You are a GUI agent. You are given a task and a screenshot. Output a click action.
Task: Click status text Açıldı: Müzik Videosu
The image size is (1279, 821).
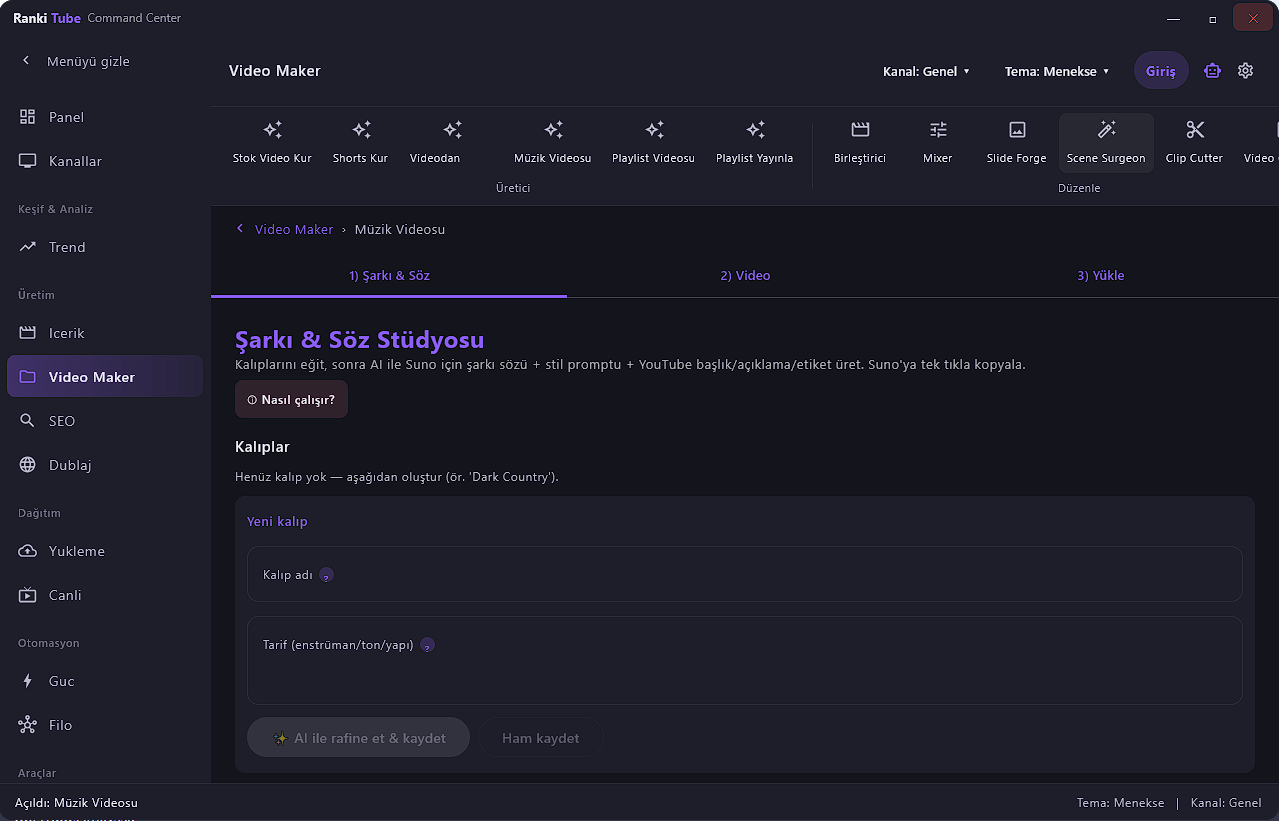tap(76, 803)
